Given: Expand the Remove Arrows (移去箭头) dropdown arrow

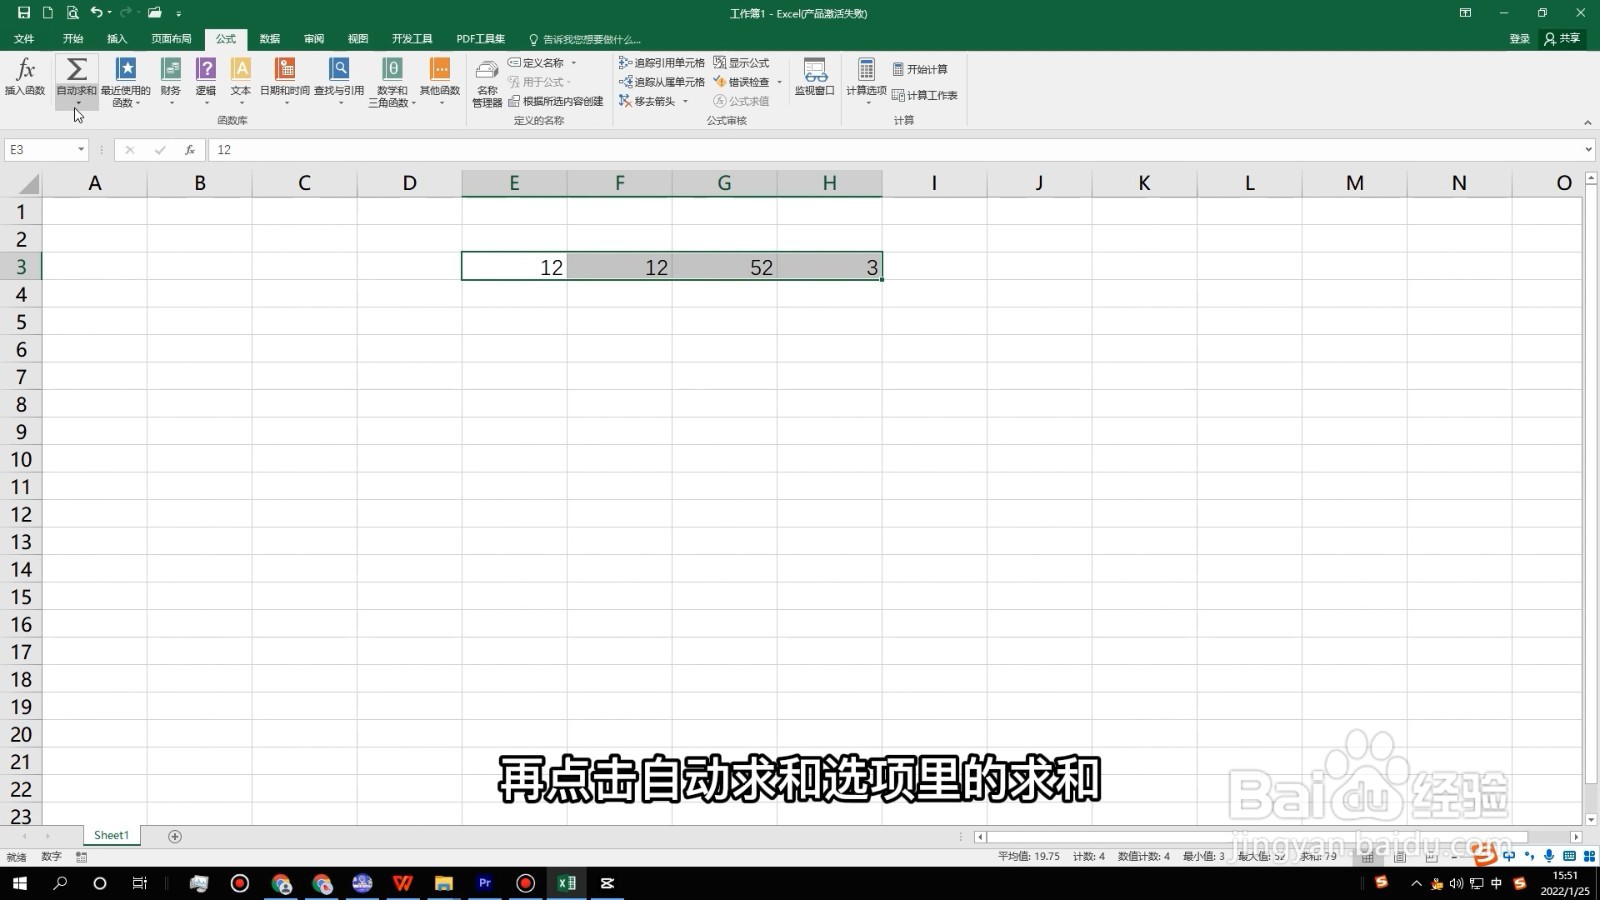Looking at the screenshot, I should pos(686,101).
